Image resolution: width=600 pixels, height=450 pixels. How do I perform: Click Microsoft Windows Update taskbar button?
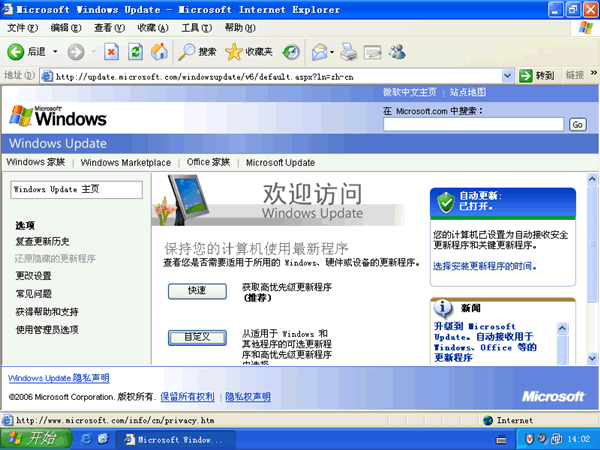point(175,439)
